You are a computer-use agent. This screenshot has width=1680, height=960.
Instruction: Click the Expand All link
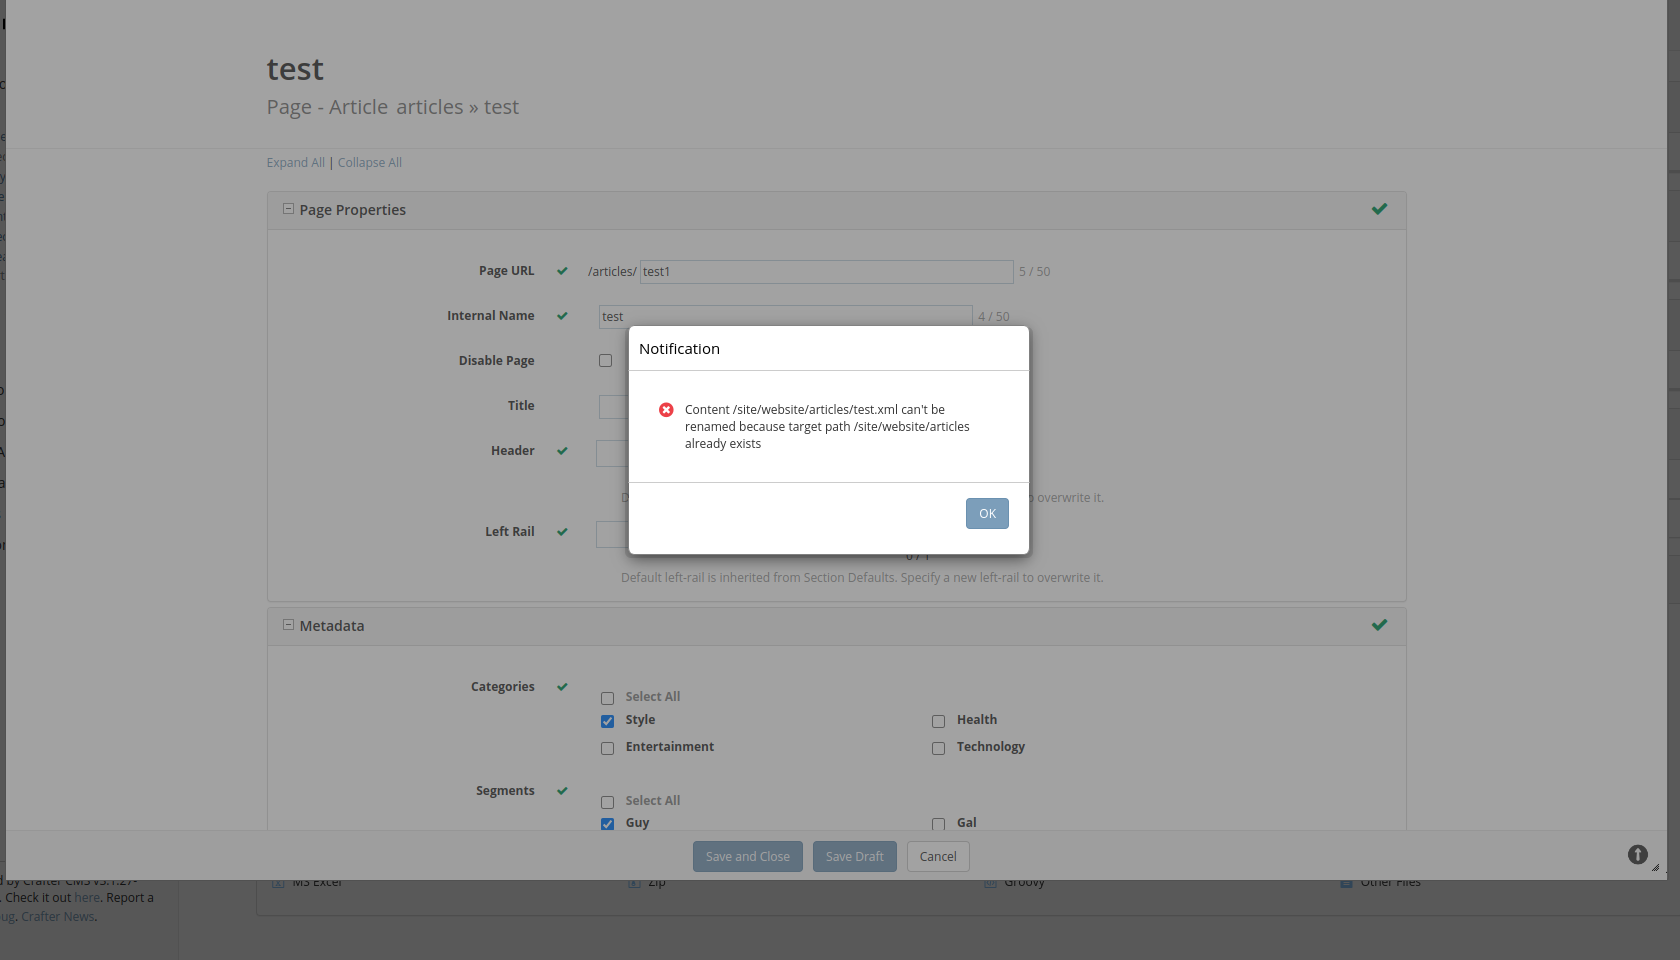pyautogui.click(x=295, y=162)
